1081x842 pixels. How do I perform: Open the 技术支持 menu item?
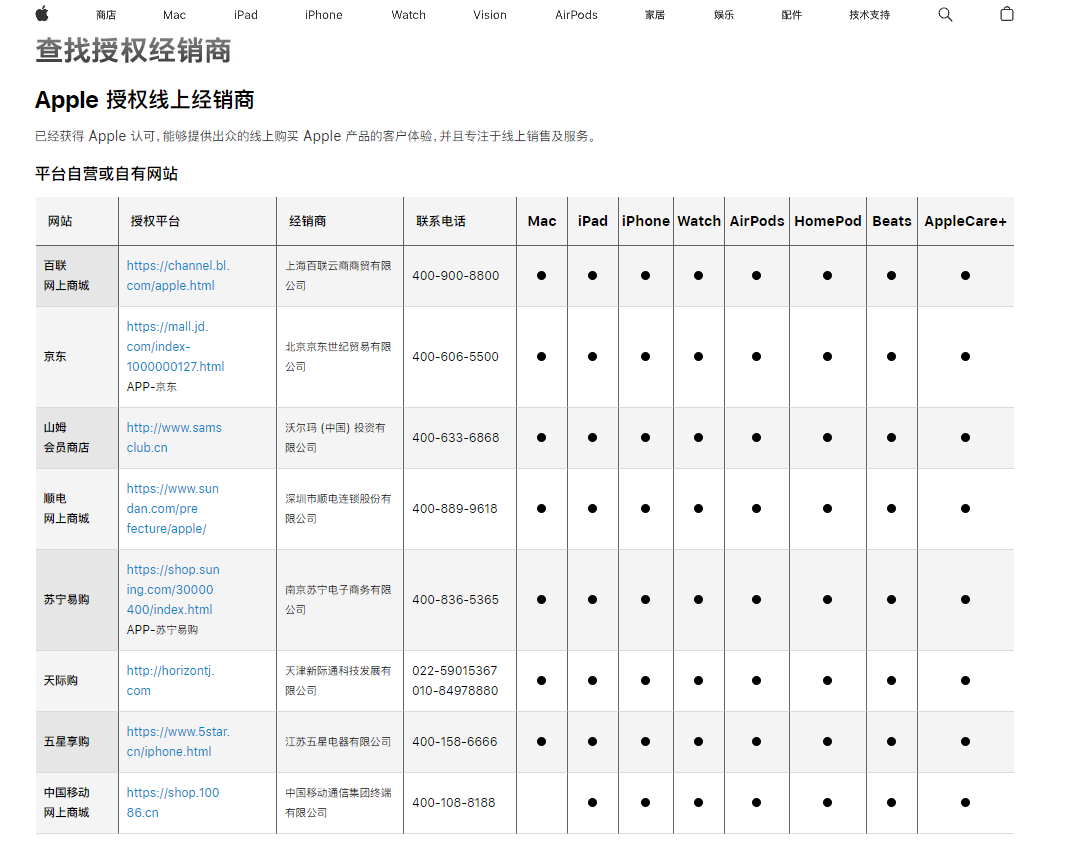click(869, 15)
